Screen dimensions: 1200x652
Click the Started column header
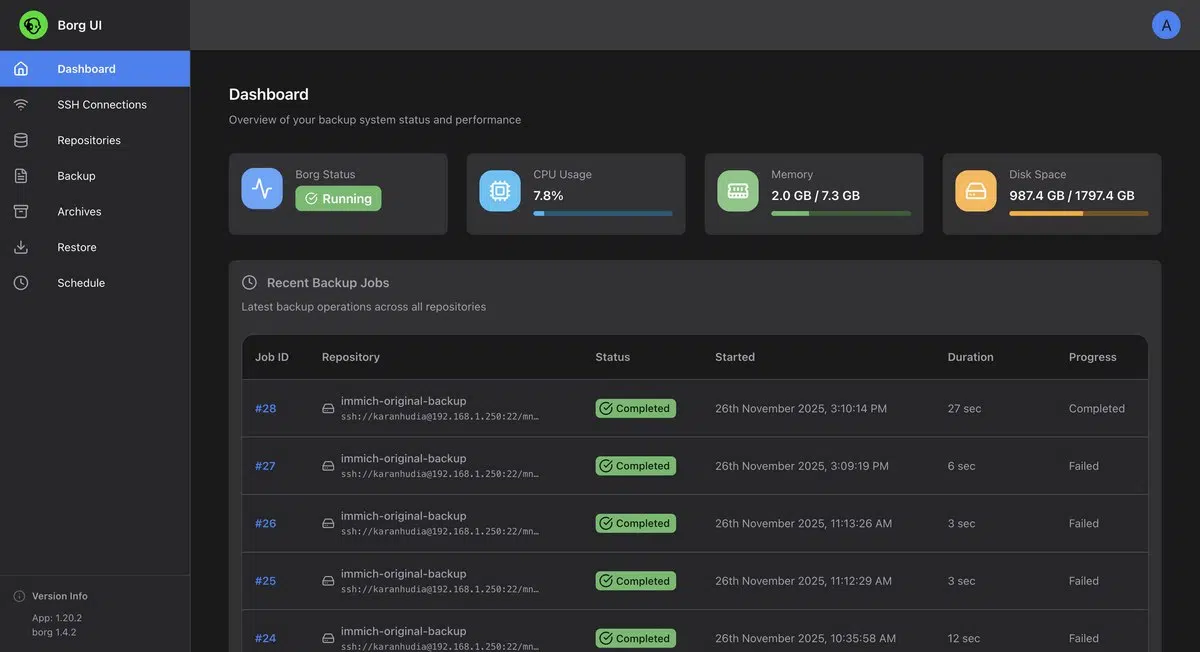tap(735, 357)
